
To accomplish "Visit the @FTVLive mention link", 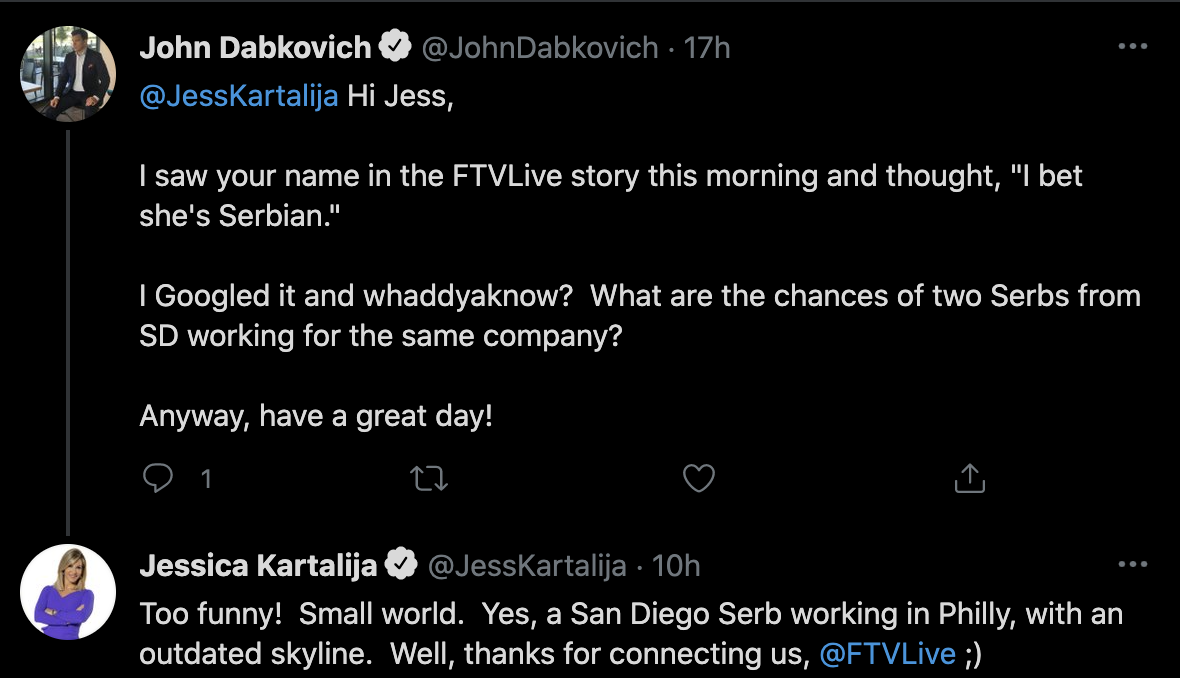I will 887,653.
